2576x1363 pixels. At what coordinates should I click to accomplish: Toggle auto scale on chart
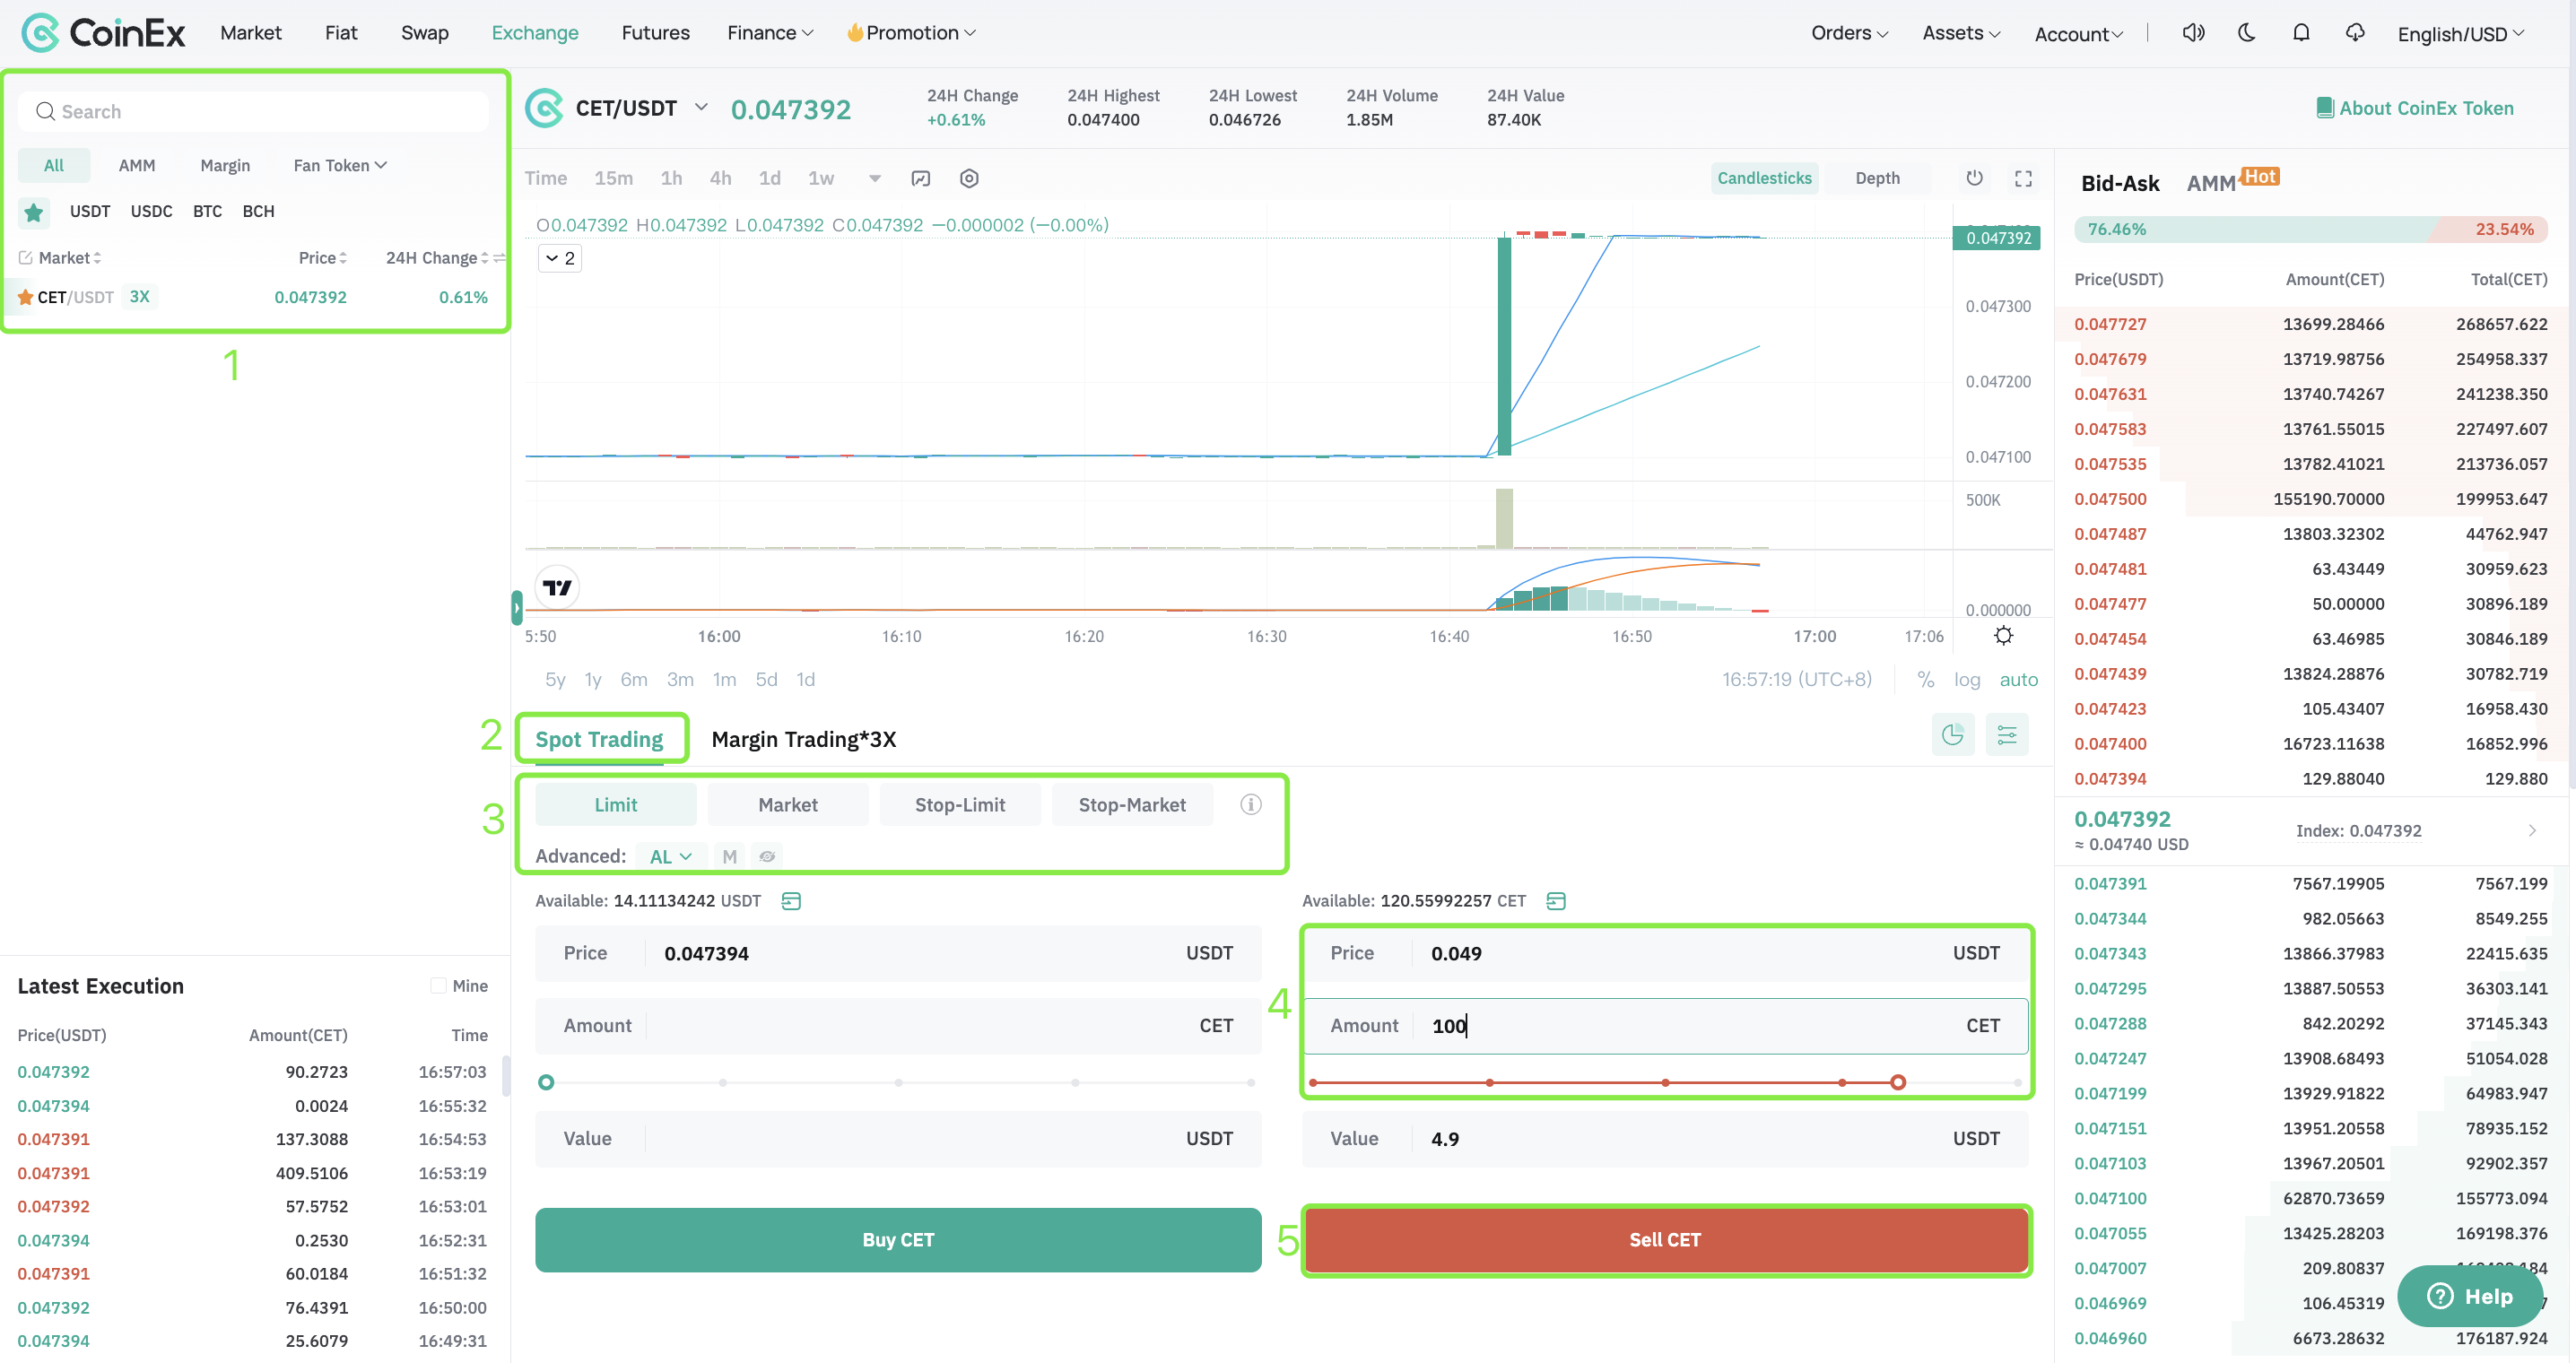[x=2018, y=679]
